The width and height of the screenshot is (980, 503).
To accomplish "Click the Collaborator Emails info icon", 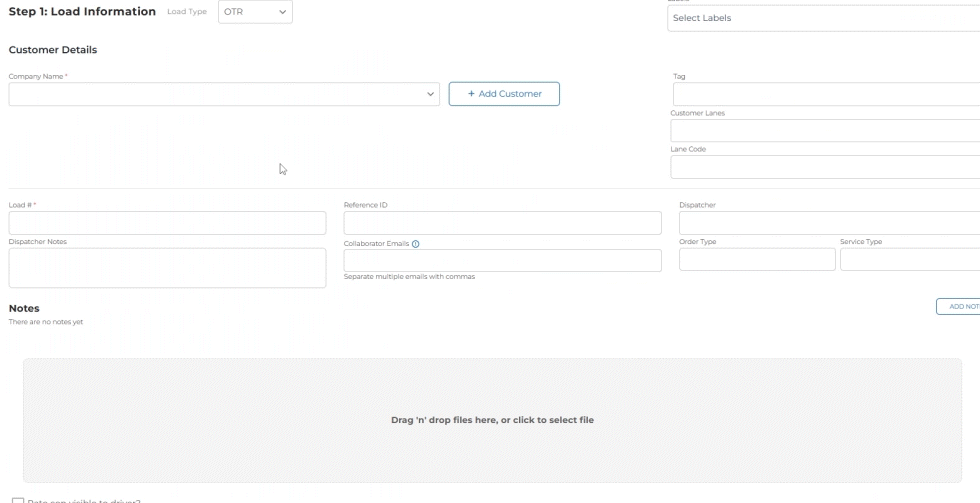I will [x=415, y=243].
